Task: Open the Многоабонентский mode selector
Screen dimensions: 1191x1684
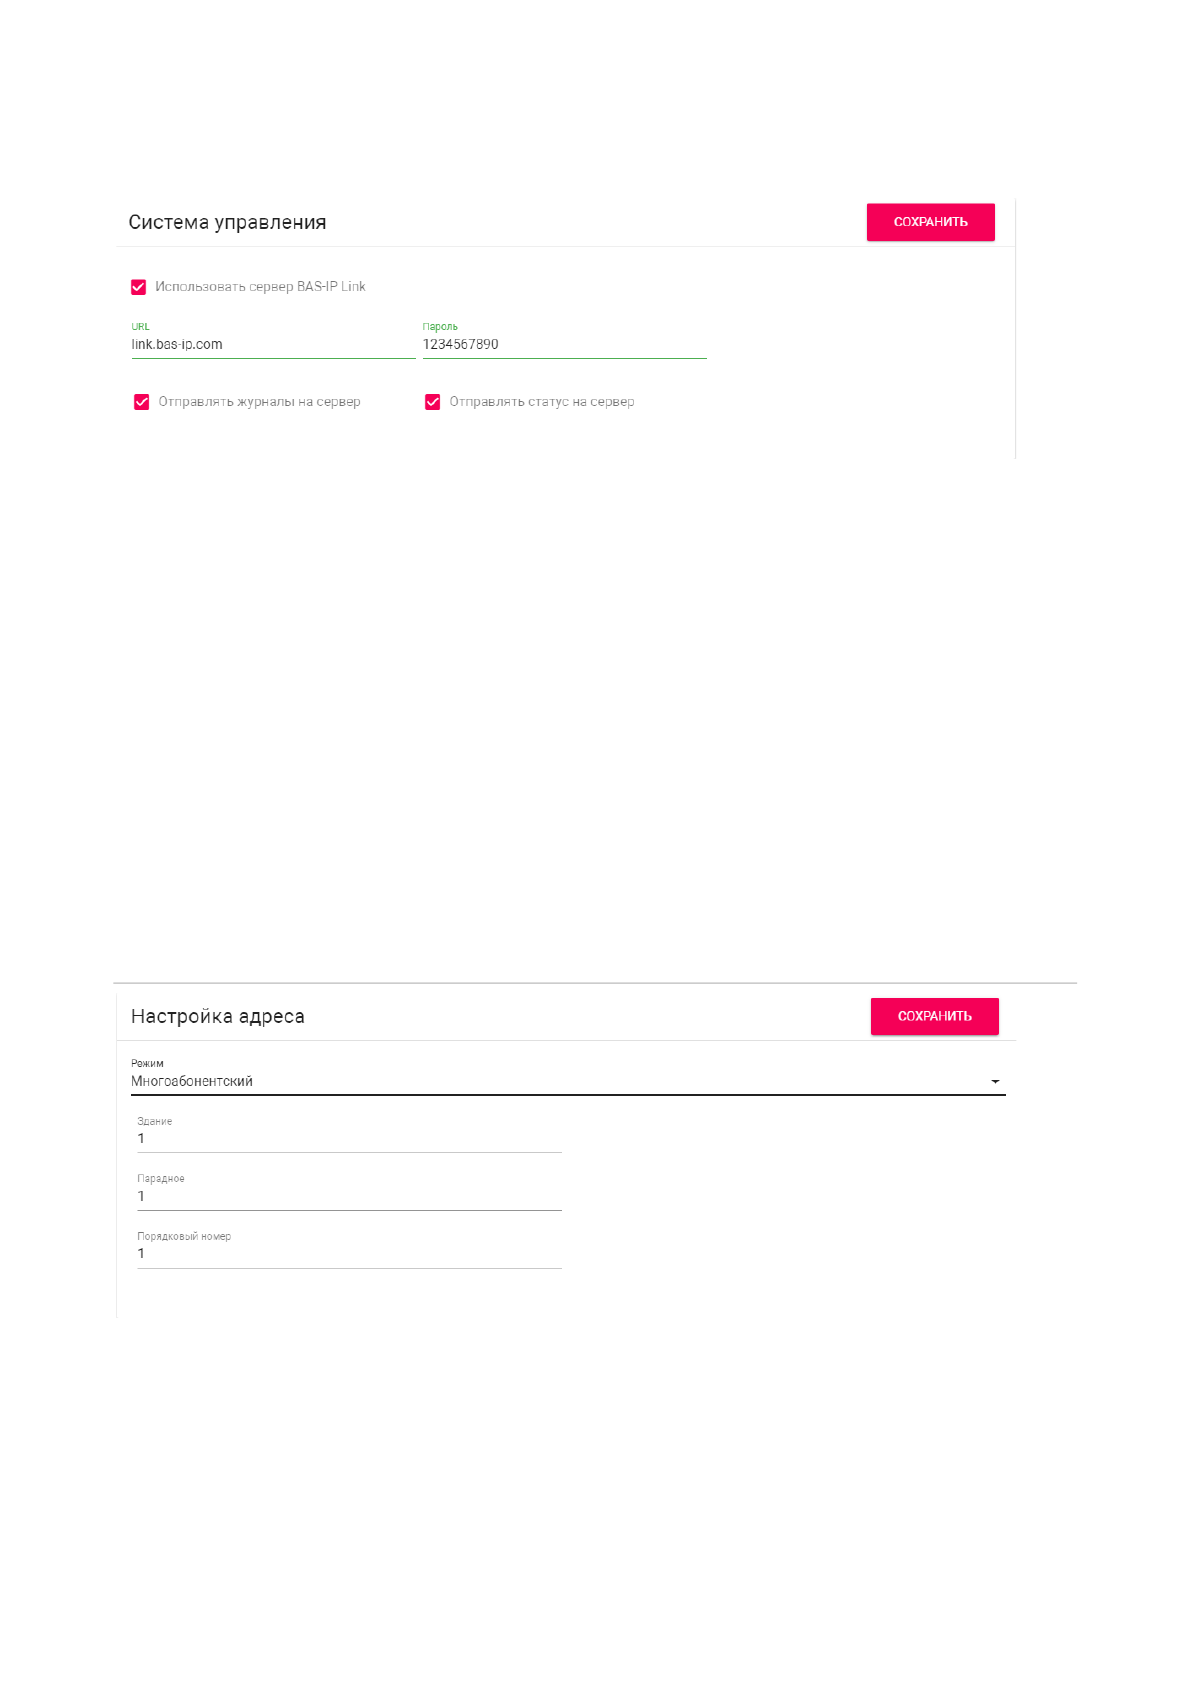Action: pos(560,1082)
